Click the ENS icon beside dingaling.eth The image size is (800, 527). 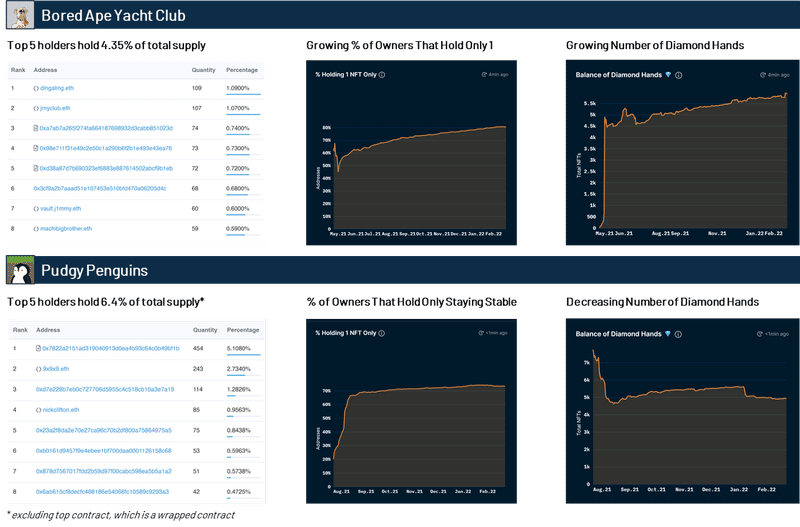click(x=36, y=88)
